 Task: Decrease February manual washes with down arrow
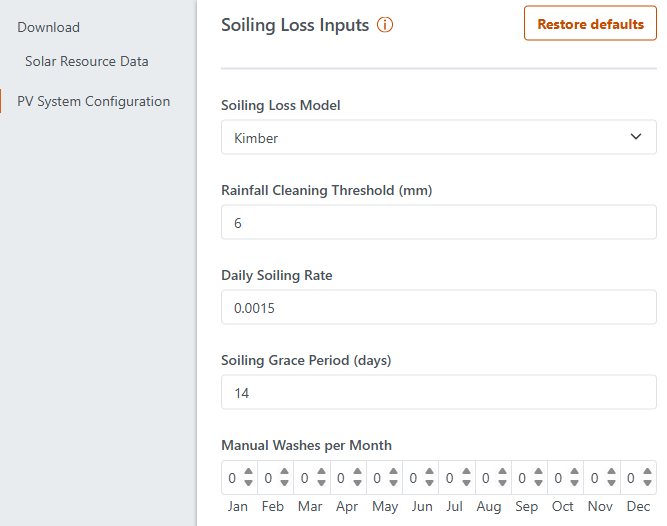(285, 483)
